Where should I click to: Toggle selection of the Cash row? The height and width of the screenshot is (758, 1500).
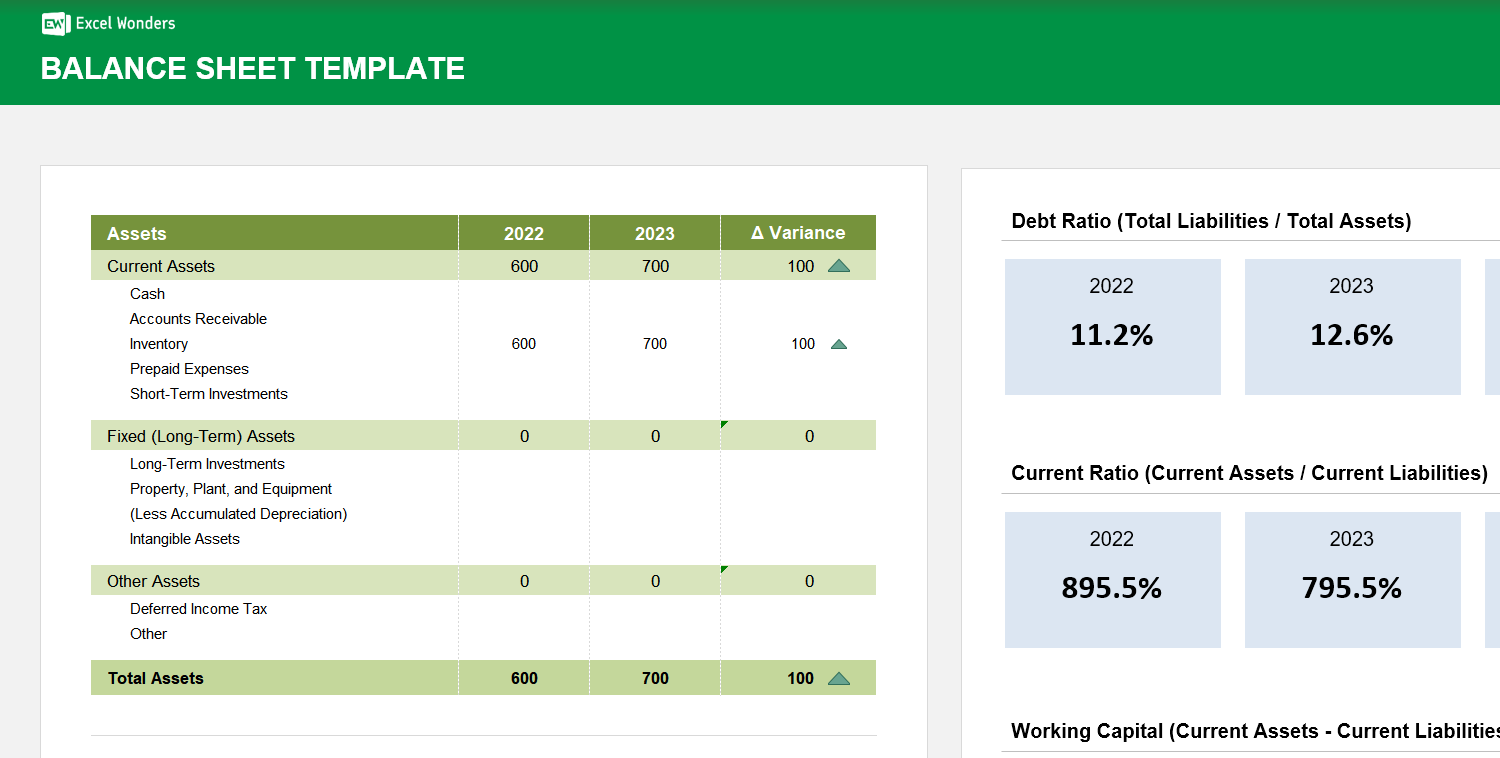point(146,293)
